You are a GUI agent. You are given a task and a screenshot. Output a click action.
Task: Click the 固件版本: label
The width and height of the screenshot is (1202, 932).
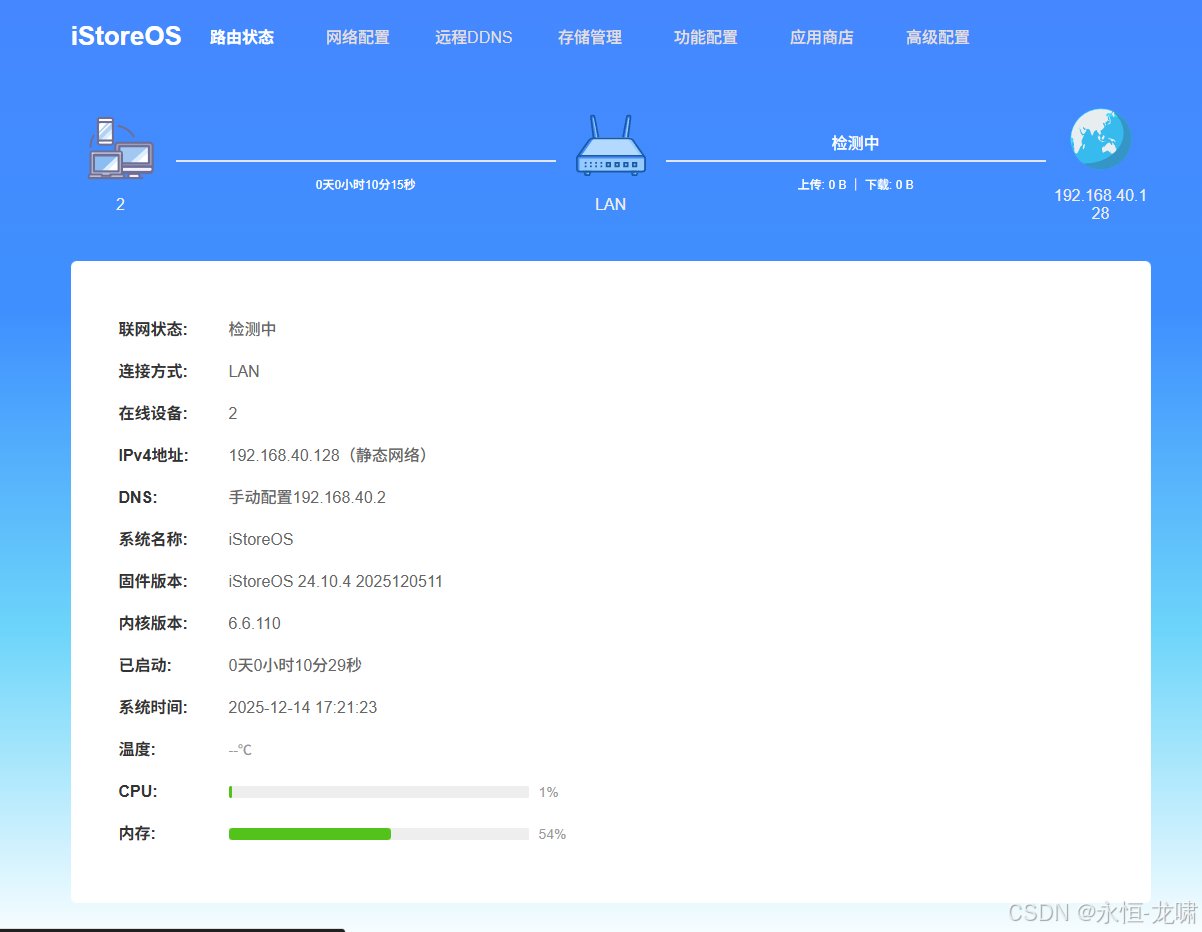pyautogui.click(x=153, y=581)
